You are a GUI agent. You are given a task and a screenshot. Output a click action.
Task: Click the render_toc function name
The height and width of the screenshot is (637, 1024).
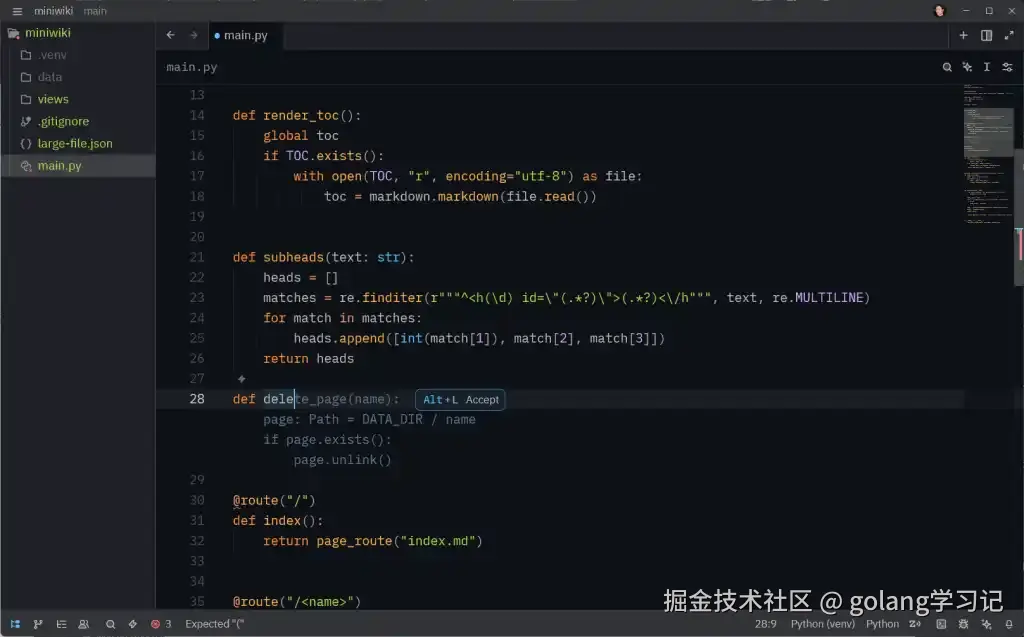coord(301,116)
